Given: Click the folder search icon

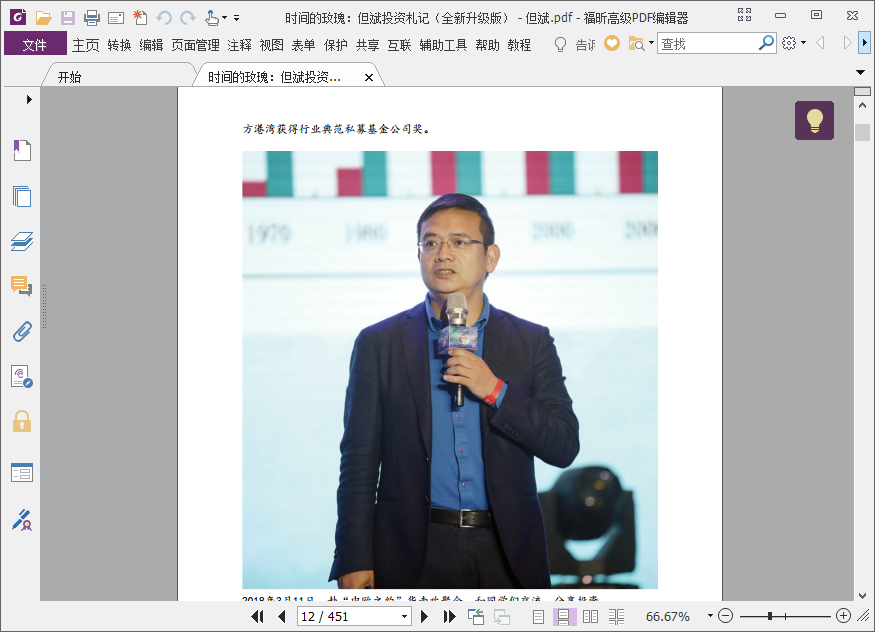Looking at the screenshot, I should click(x=636, y=43).
